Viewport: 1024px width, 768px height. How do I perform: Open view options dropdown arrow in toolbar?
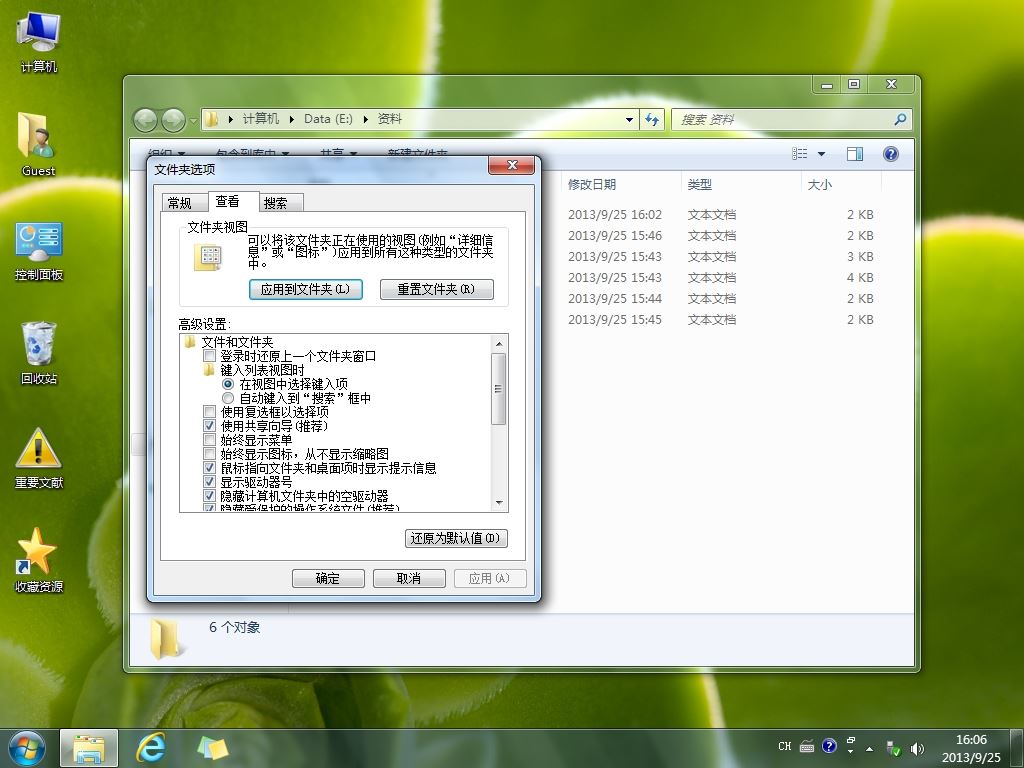(x=822, y=153)
